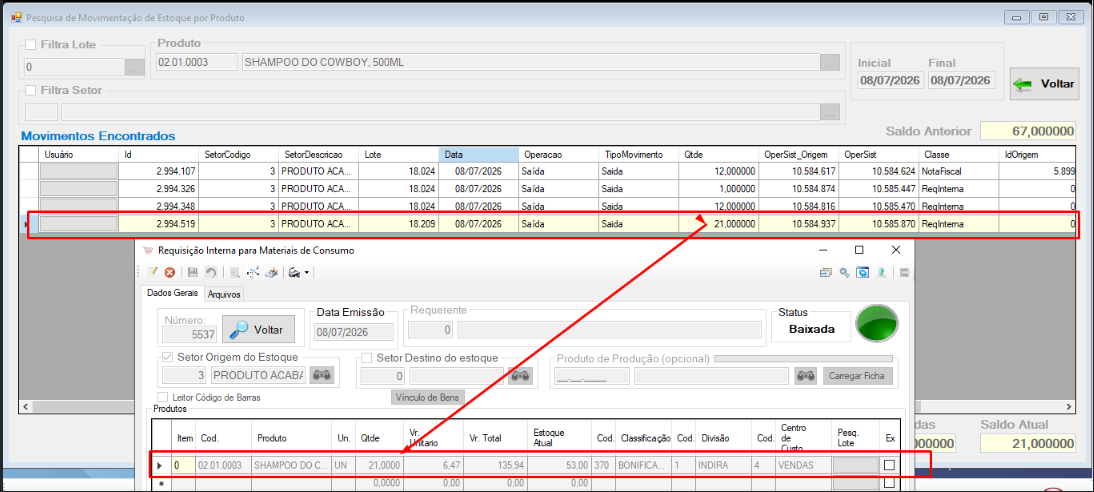The width and height of the screenshot is (1094, 492).
Task: Click the Id cell 2.994.107
Action: click(159, 170)
